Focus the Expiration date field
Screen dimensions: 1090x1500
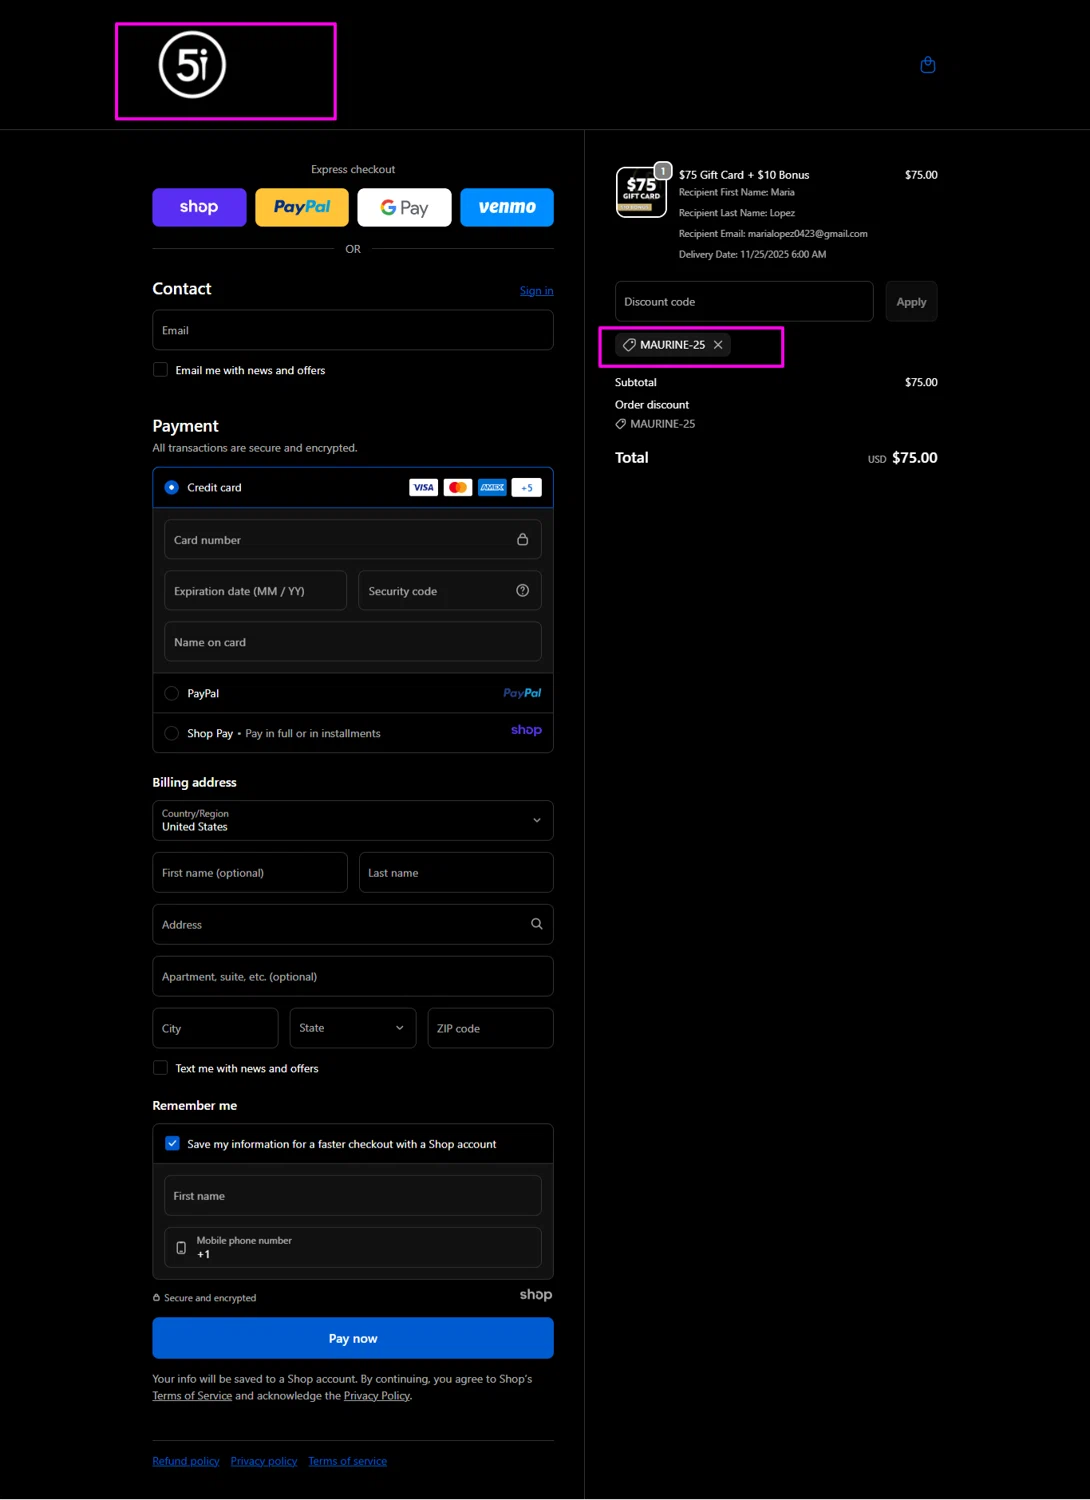pyautogui.click(x=255, y=591)
